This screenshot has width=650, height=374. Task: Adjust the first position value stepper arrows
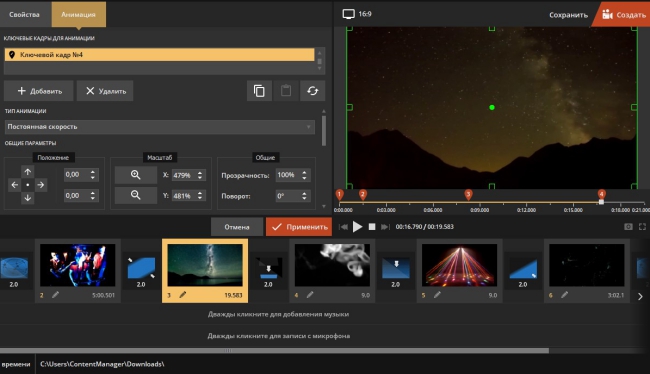tap(93, 175)
